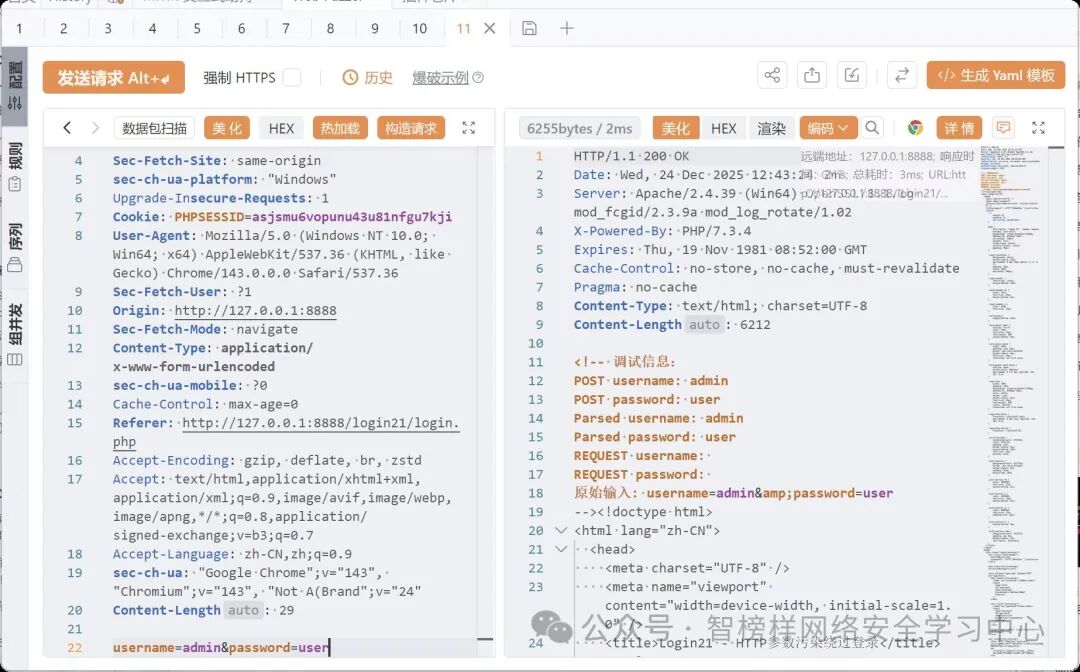
Task: Click the Sec-Fetch-Mode: navigate header
Action: [x=205, y=329]
